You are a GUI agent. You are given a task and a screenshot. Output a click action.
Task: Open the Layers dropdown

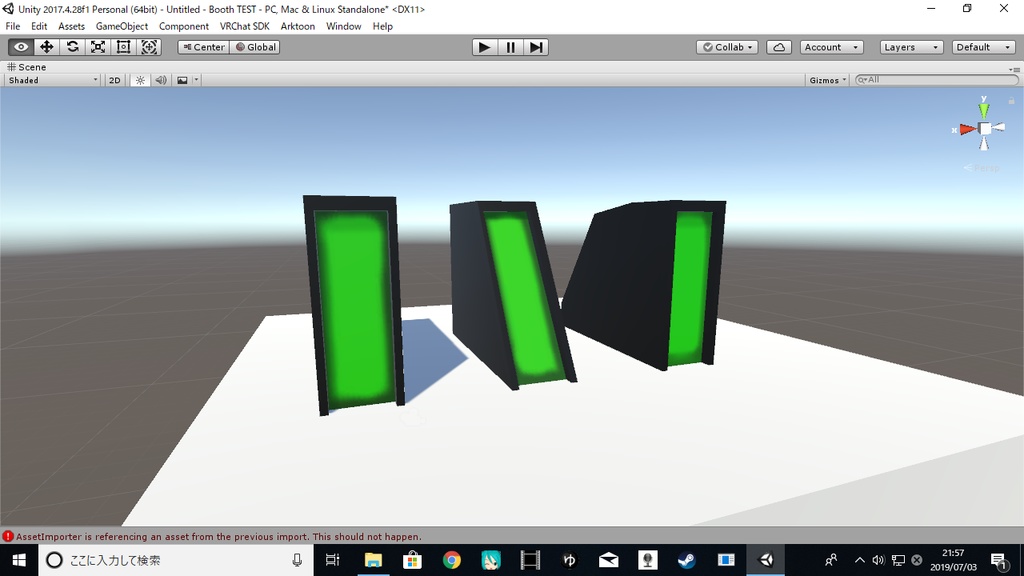click(x=911, y=47)
